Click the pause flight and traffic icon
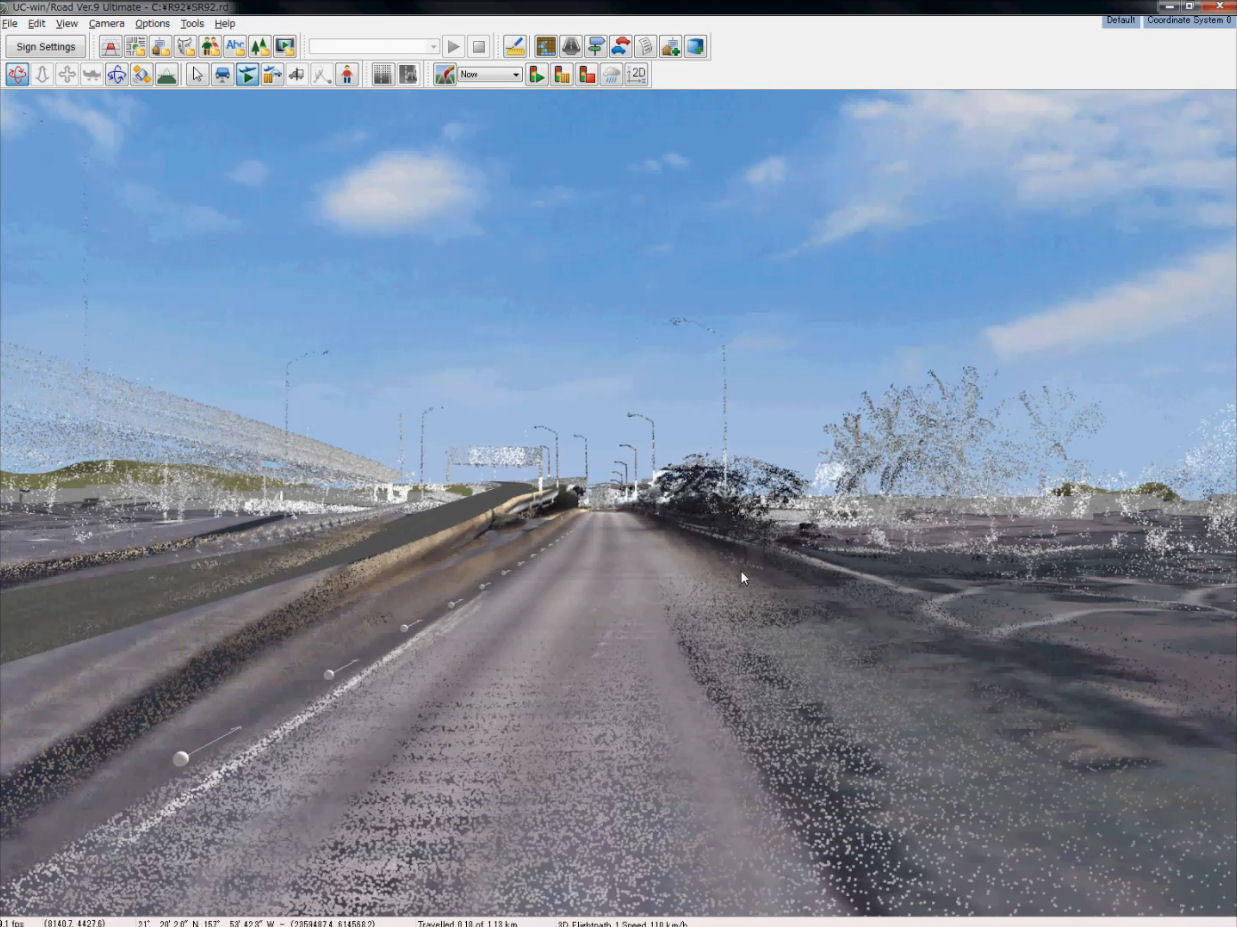This screenshot has height=927, width=1237. tap(273, 75)
